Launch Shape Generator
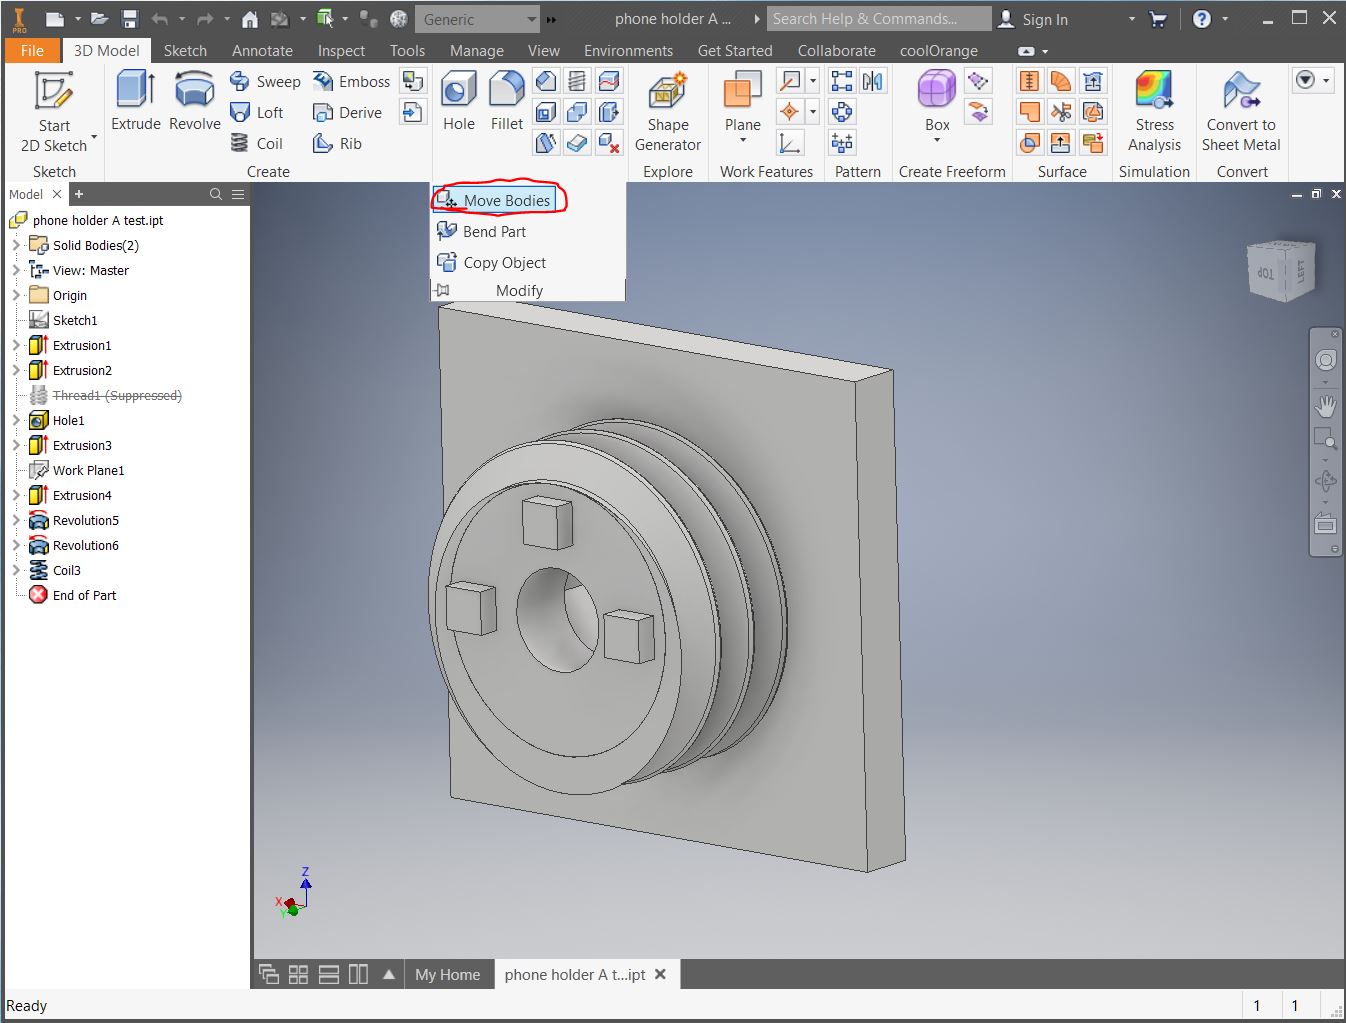The image size is (1346, 1023). click(667, 111)
